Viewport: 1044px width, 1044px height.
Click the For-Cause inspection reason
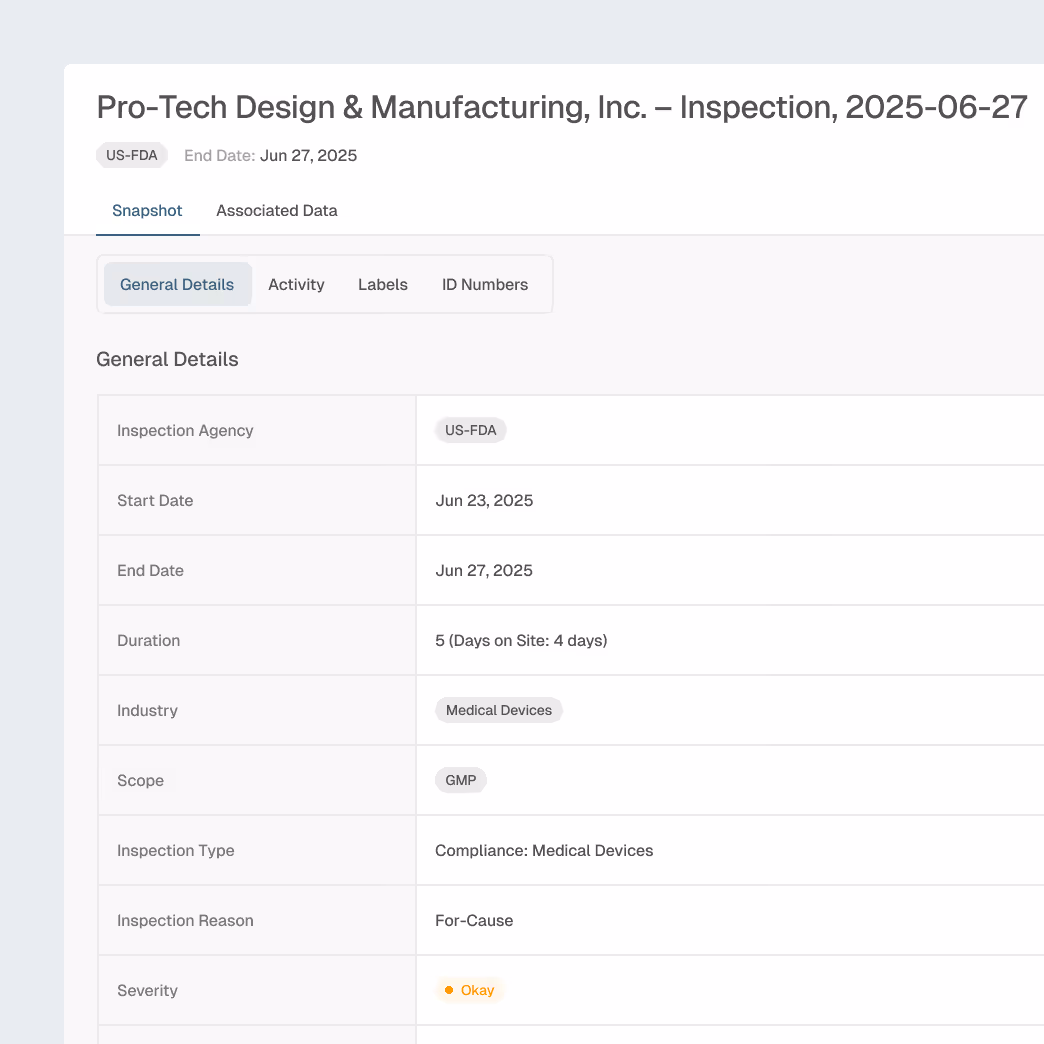point(474,920)
